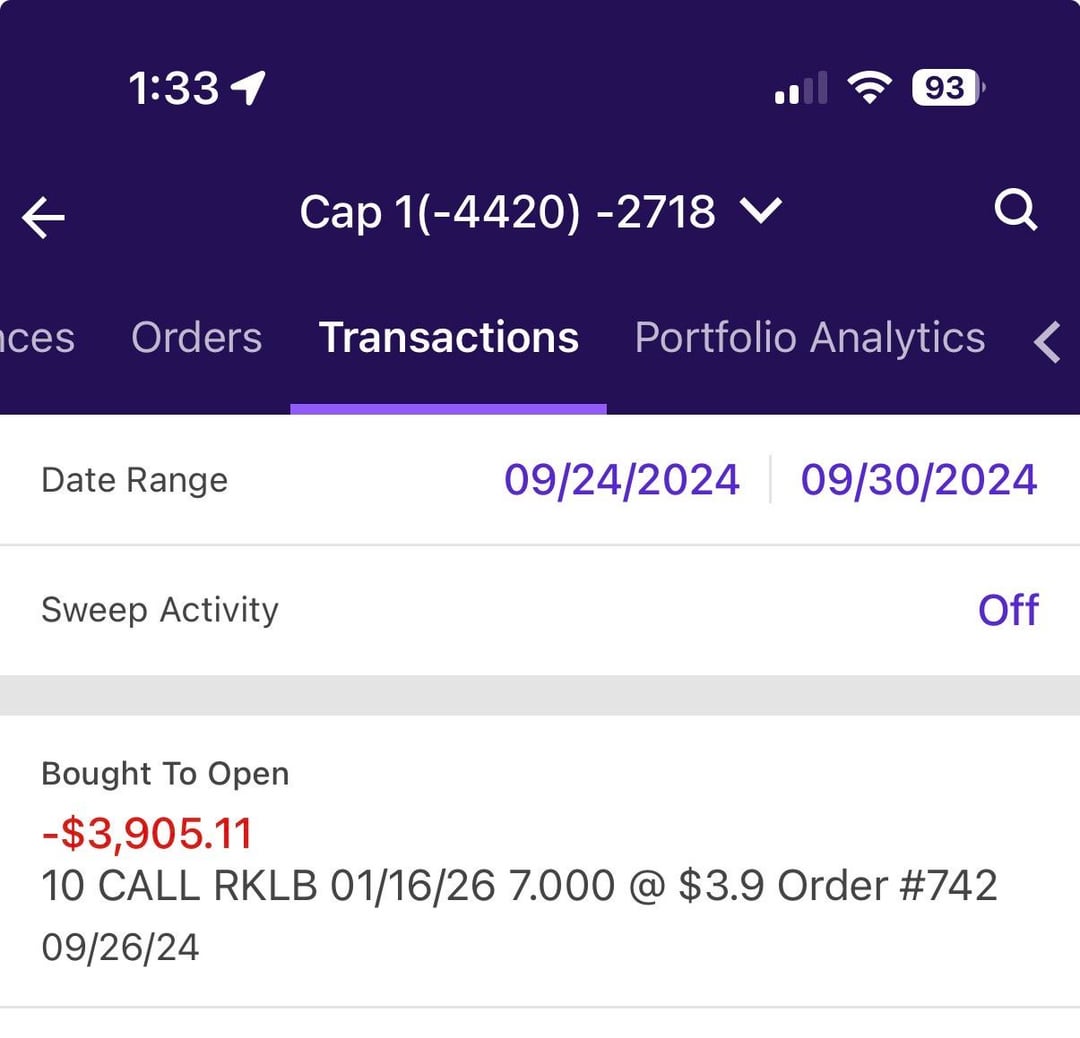Open end date 09/30/2024 picker

click(x=918, y=480)
